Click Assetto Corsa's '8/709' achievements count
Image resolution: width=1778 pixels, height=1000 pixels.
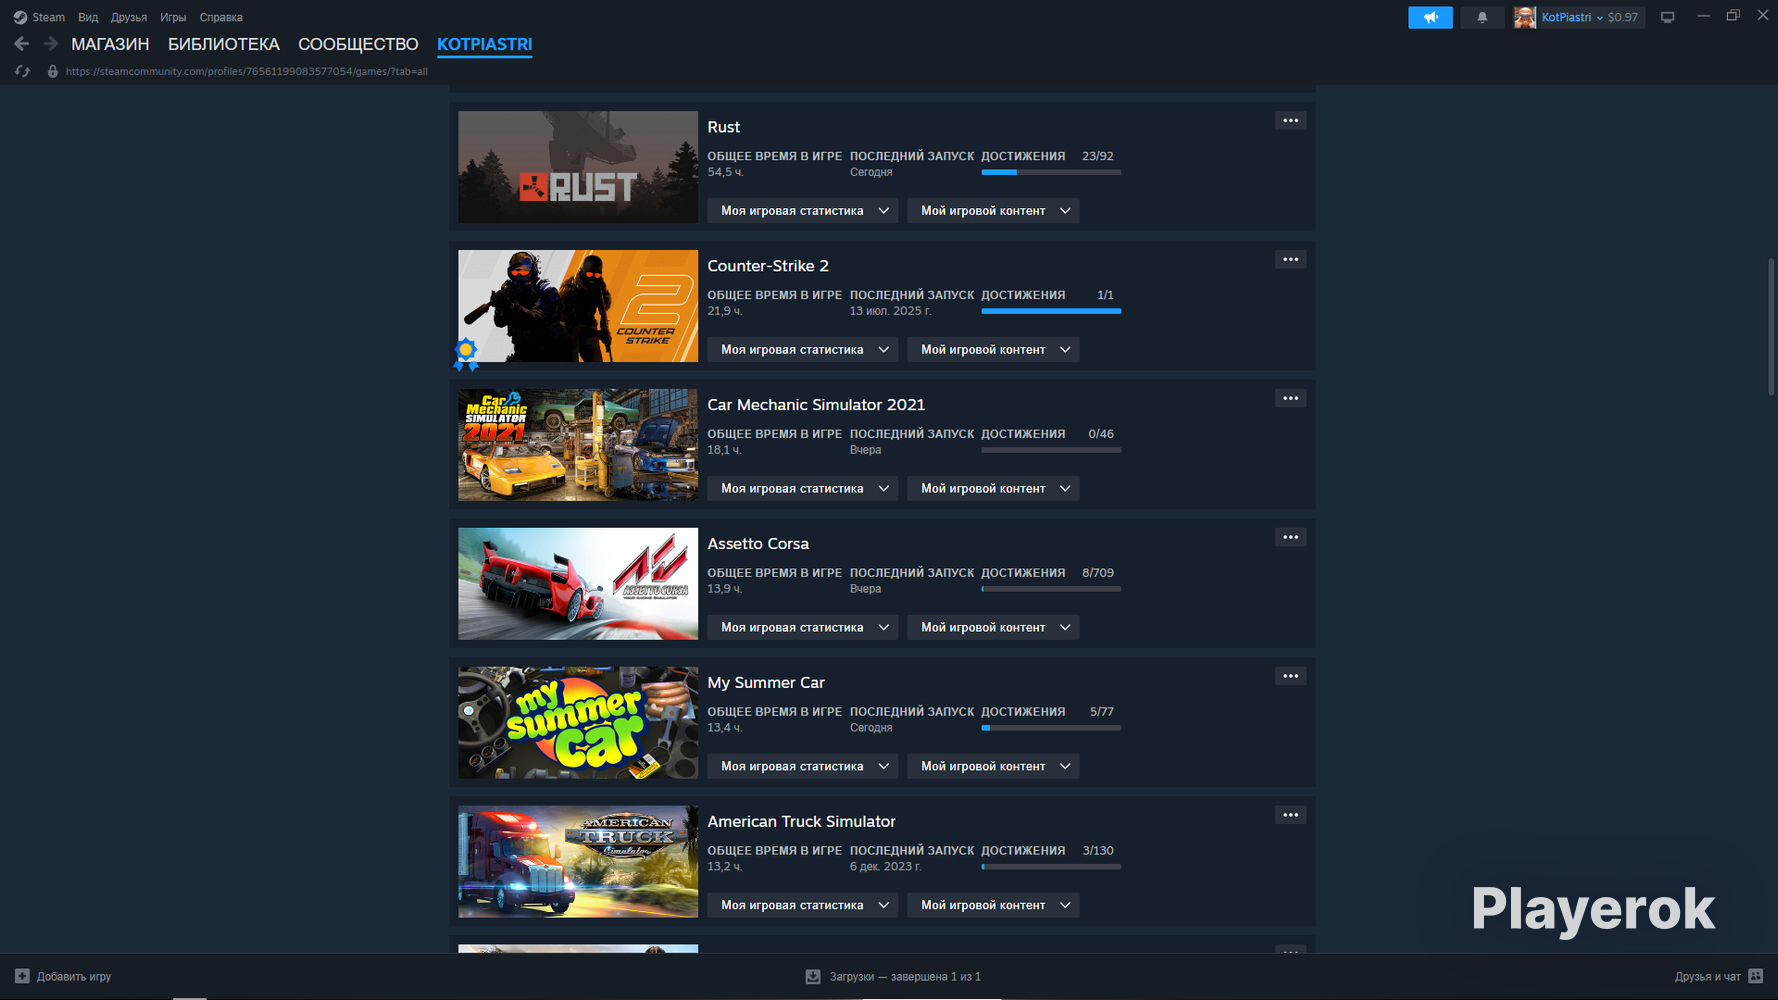click(x=1097, y=573)
